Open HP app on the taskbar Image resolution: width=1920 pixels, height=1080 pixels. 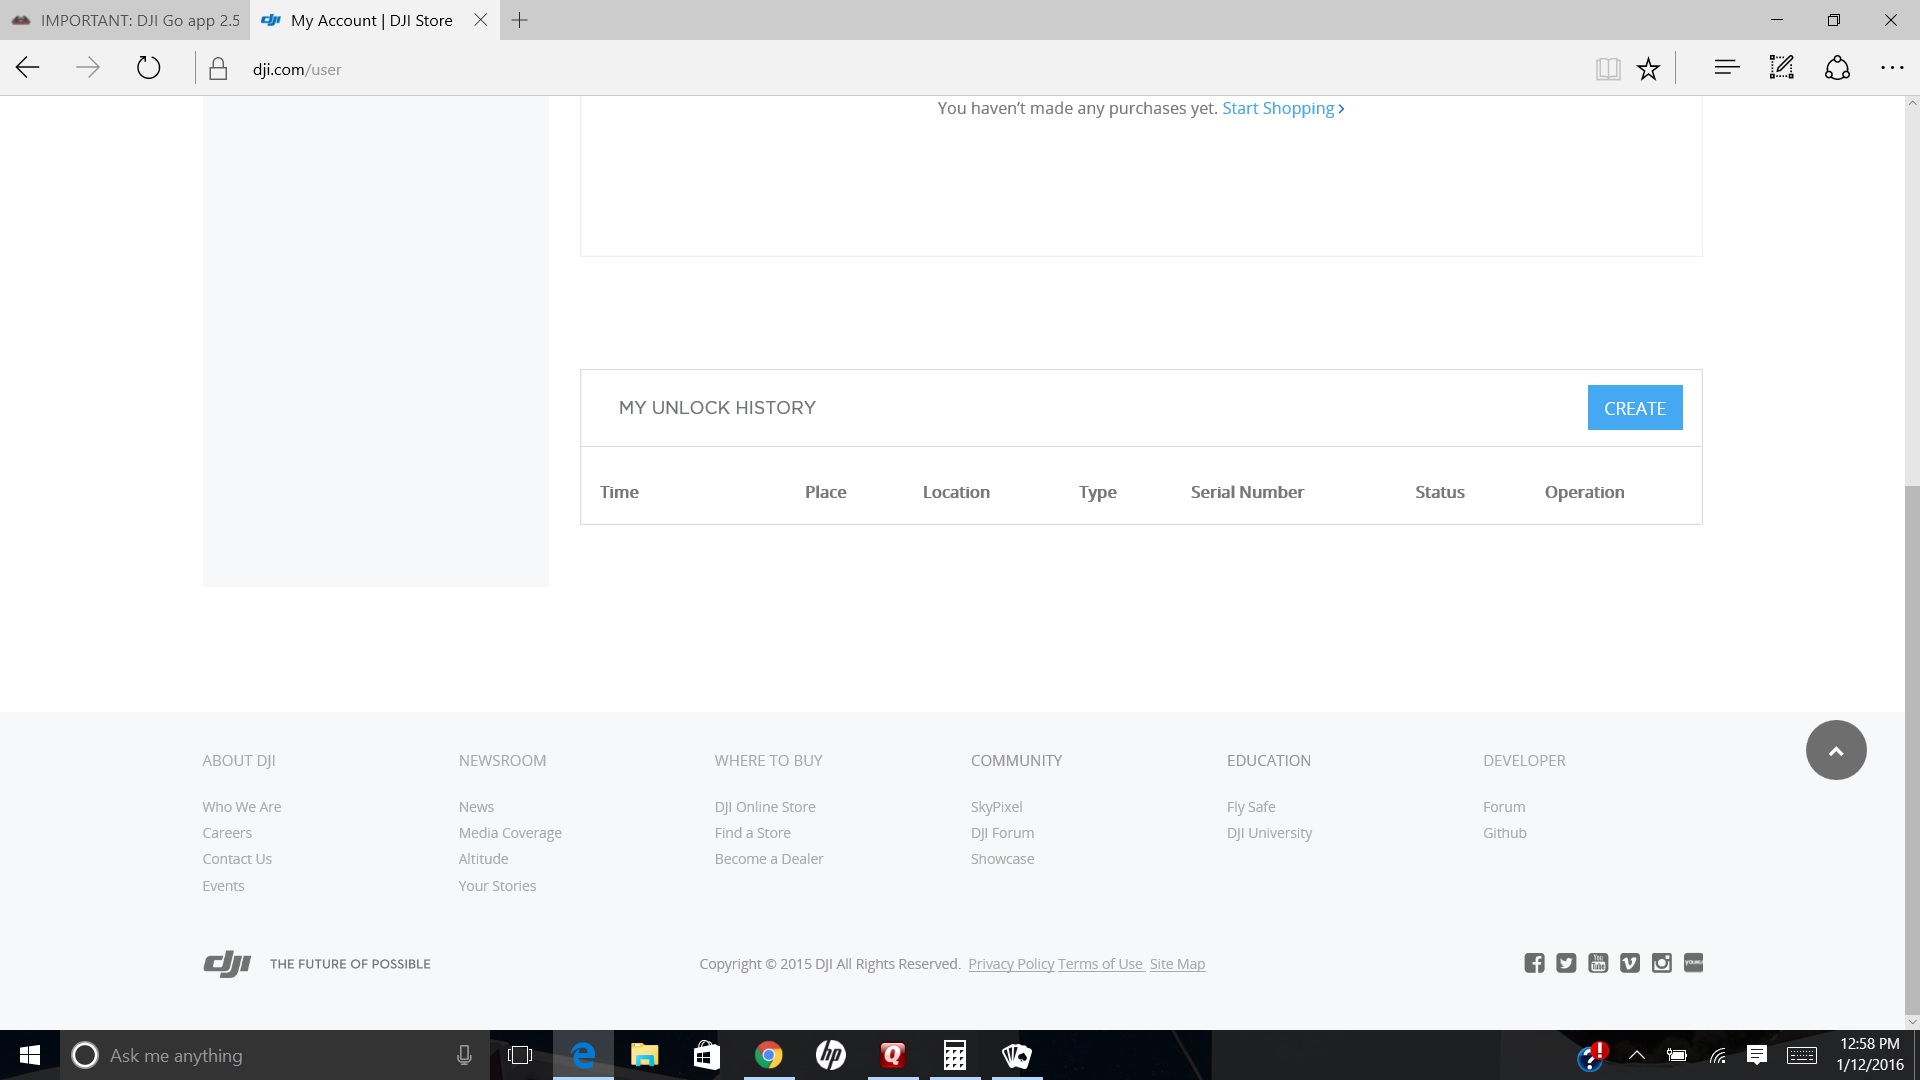click(830, 1055)
